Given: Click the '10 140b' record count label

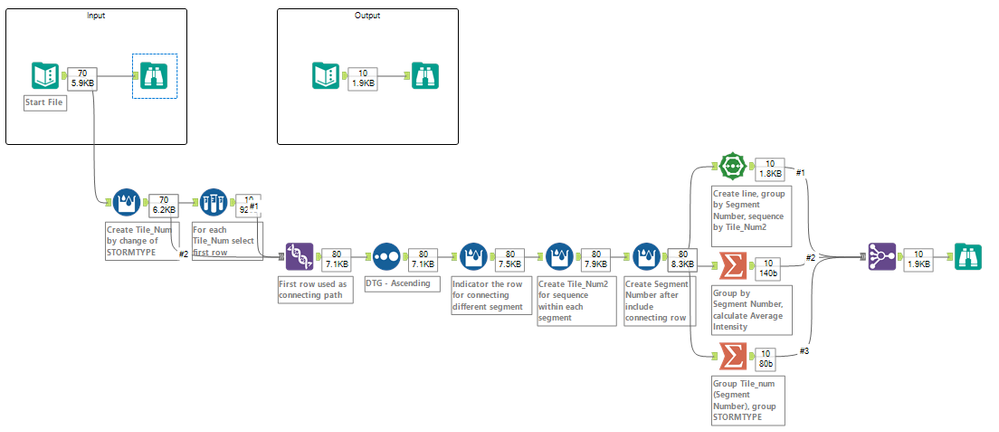Looking at the screenshot, I should (770, 268).
